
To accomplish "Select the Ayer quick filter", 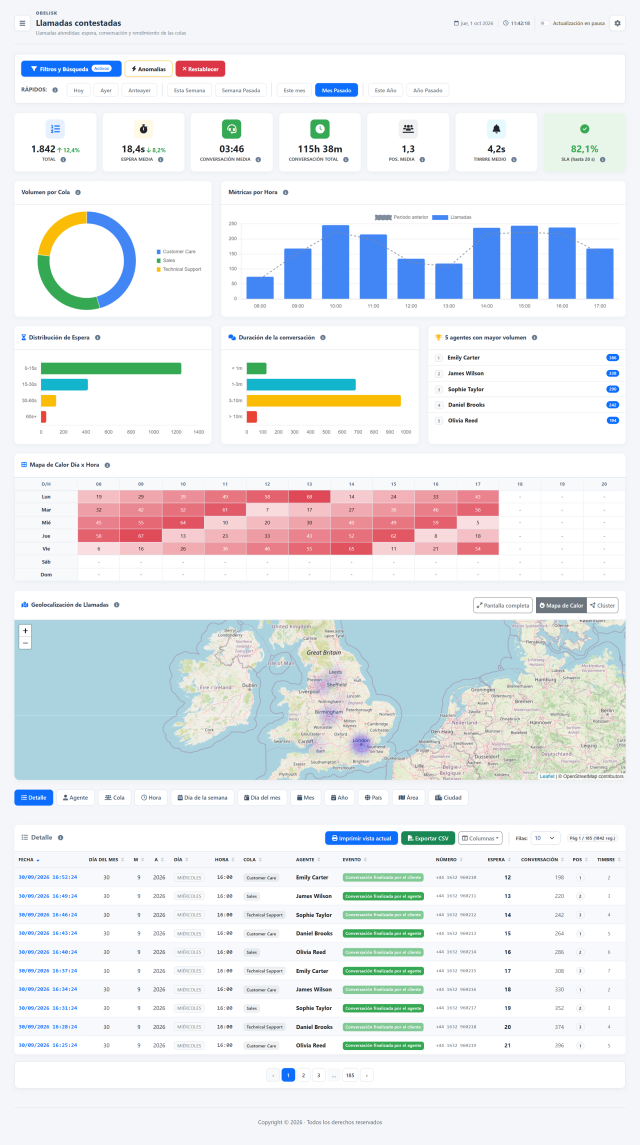I will pyautogui.click(x=105, y=90).
